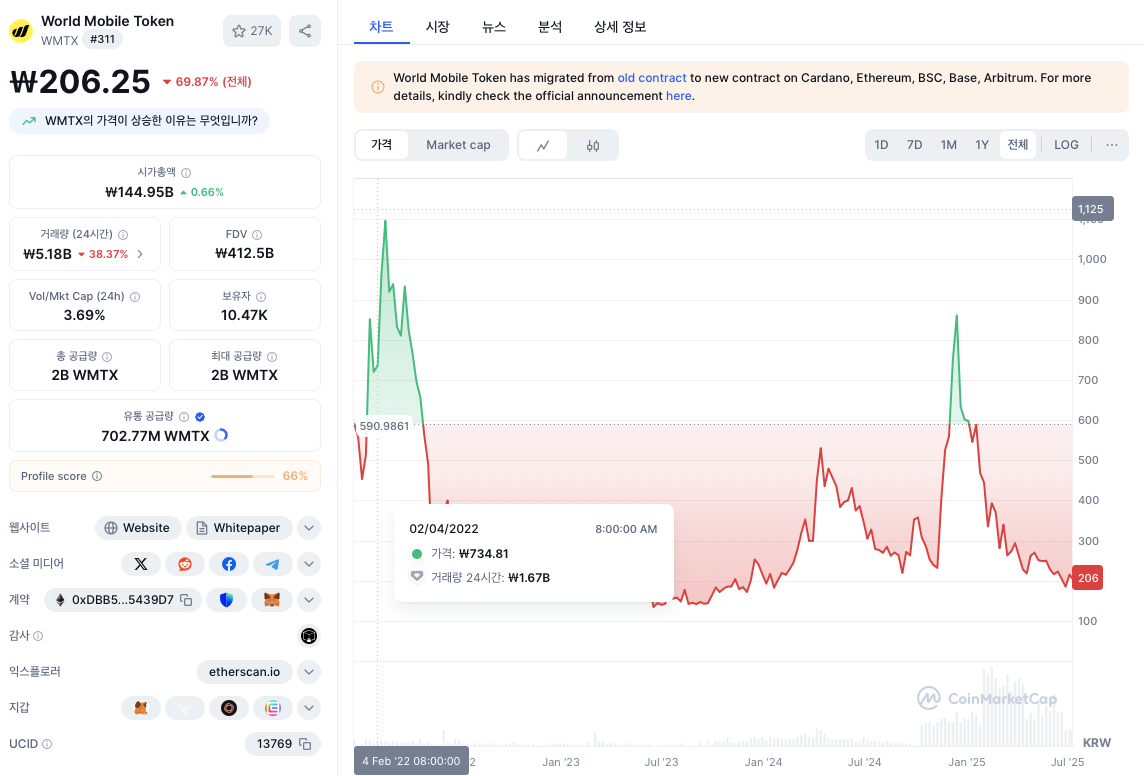
Task: Switch chart to candlestick view
Action: tap(593, 145)
